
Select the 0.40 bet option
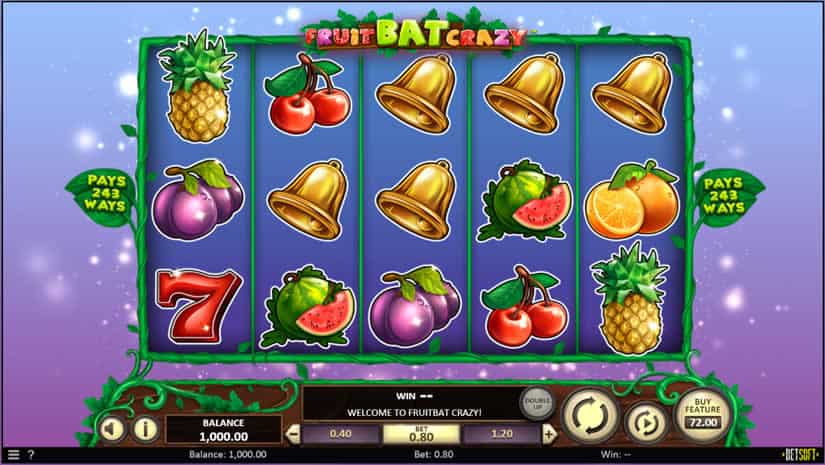tap(340, 434)
